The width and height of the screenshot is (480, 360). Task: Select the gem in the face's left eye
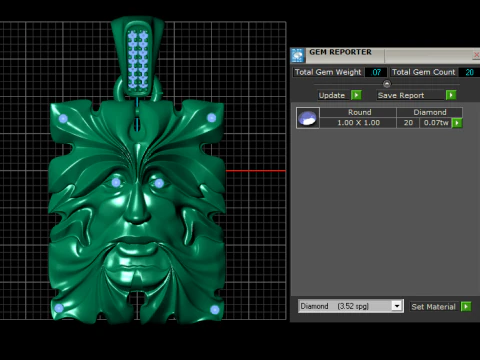click(116, 182)
